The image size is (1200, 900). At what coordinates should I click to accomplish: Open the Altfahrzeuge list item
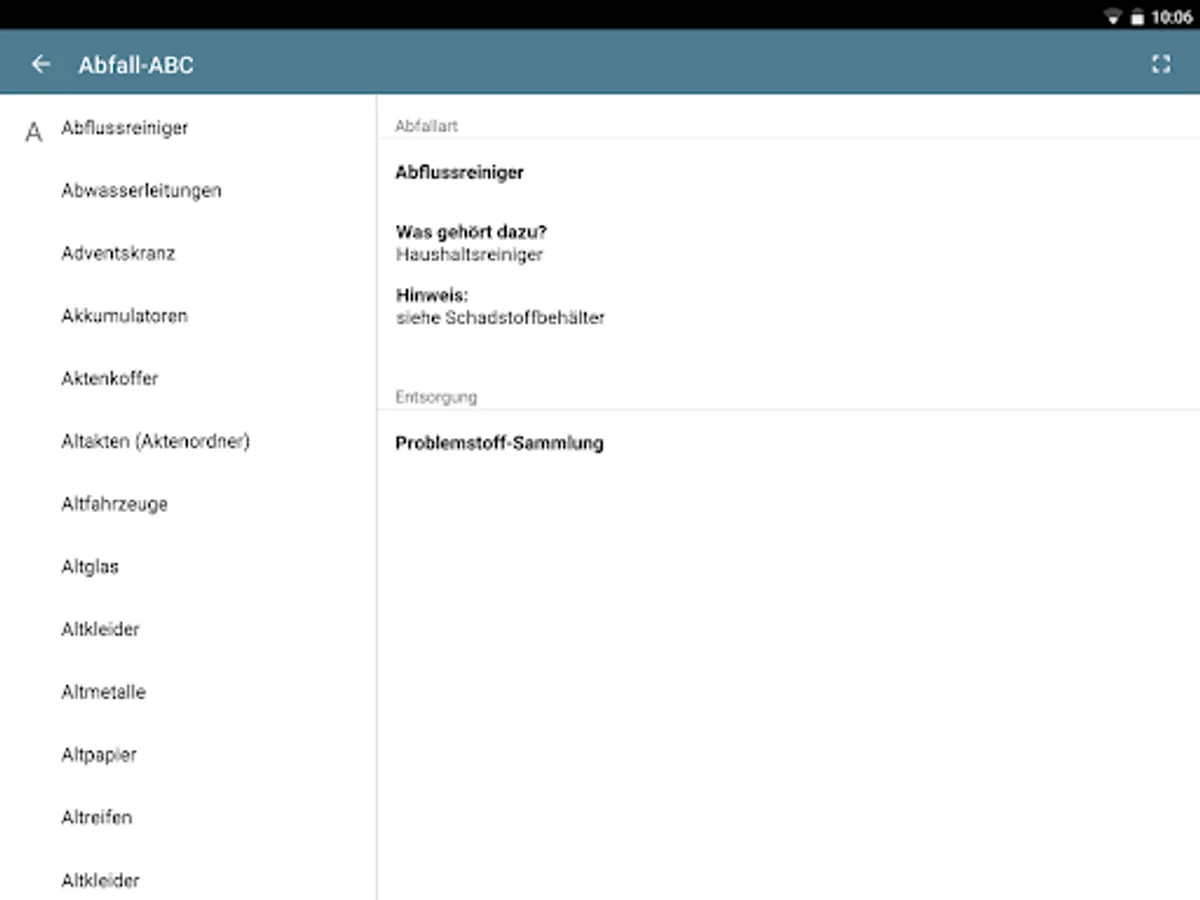point(113,504)
